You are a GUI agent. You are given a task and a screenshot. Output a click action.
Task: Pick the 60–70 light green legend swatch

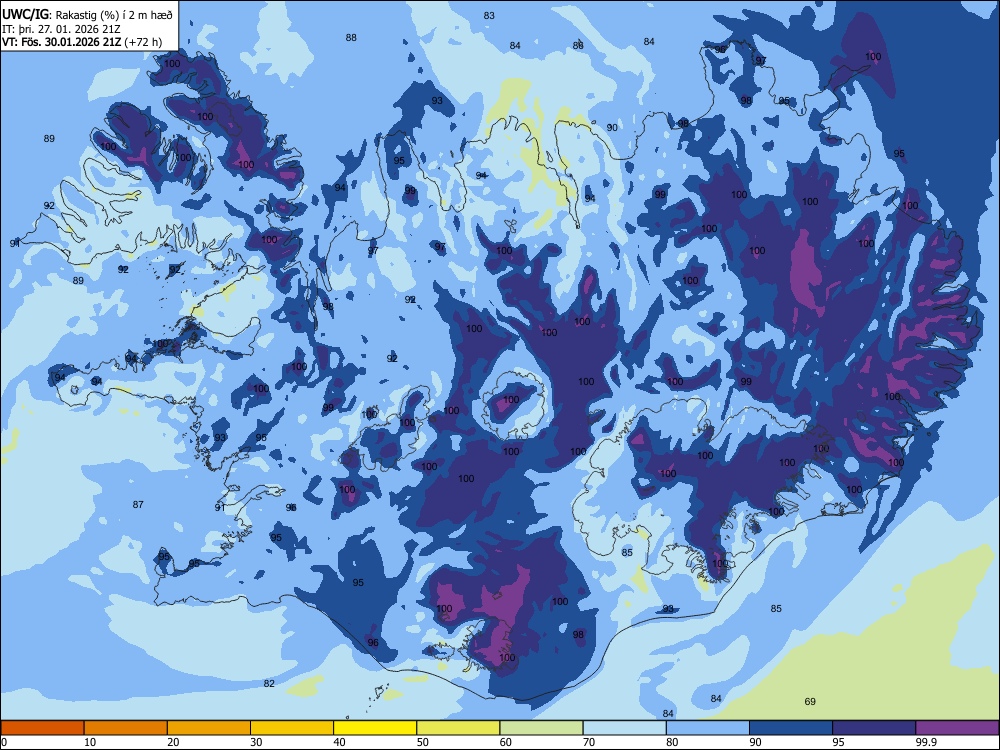tap(541, 728)
